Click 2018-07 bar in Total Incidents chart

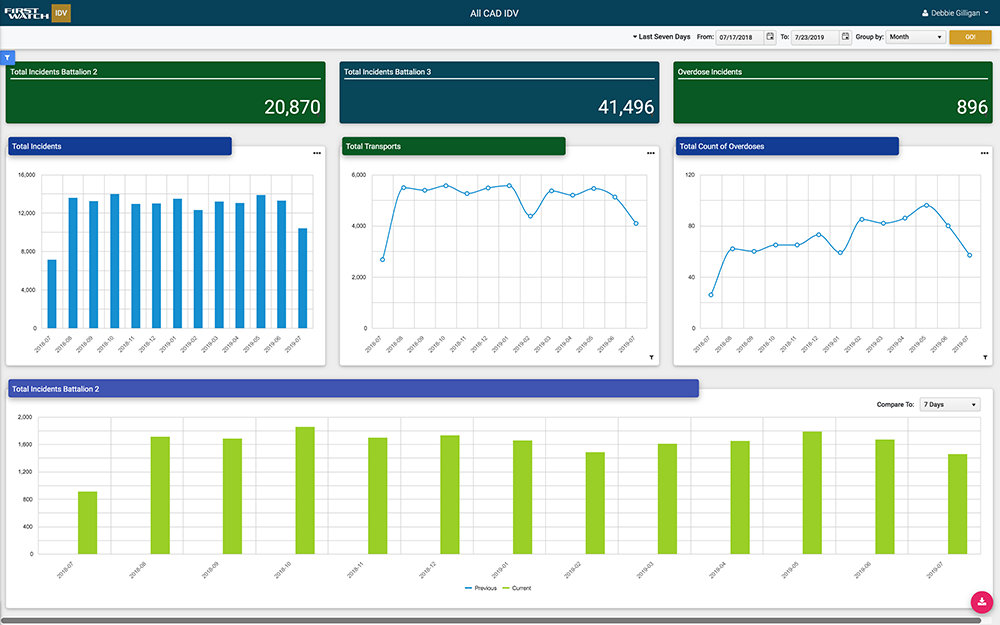tap(52, 294)
